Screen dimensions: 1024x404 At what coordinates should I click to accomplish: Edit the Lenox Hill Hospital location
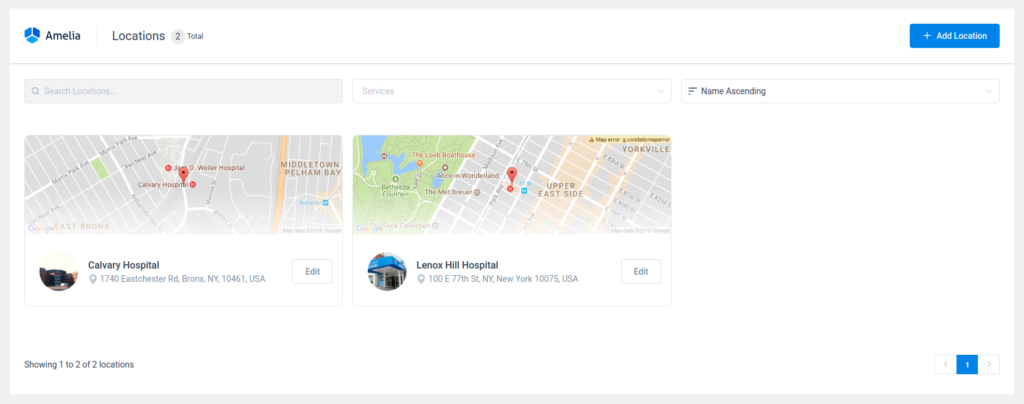[x=641, y=272]
